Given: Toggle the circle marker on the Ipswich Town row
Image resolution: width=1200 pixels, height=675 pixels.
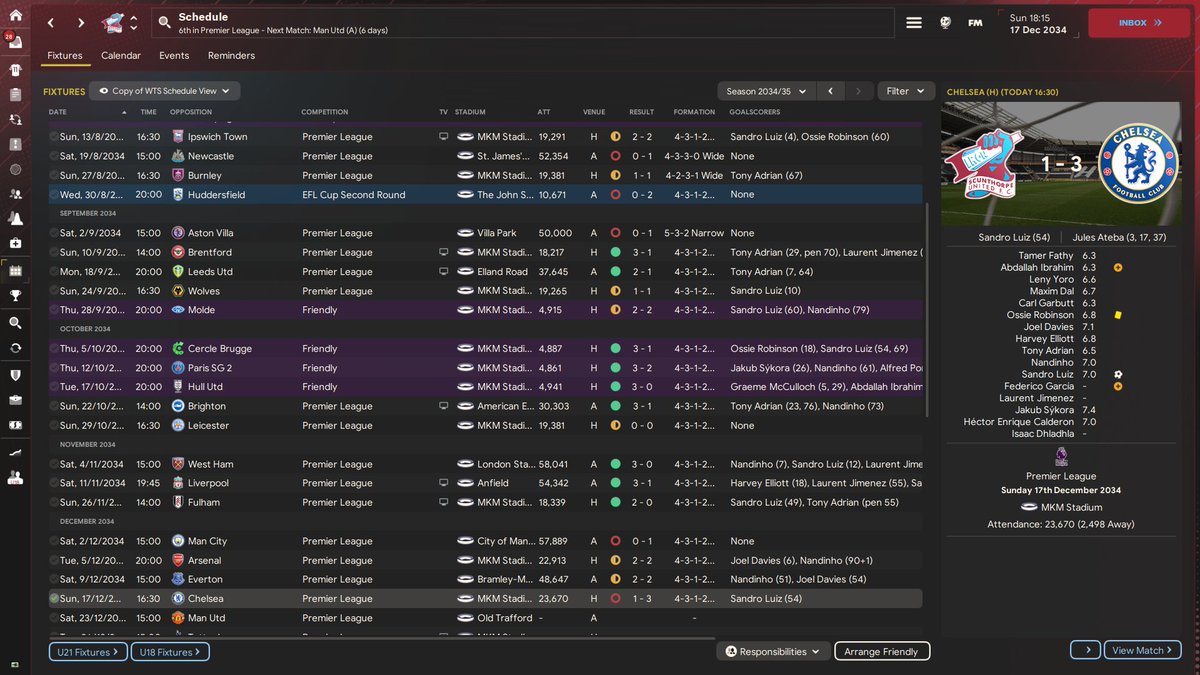Looking at the screenshot, I should click(x=54, y=137).
